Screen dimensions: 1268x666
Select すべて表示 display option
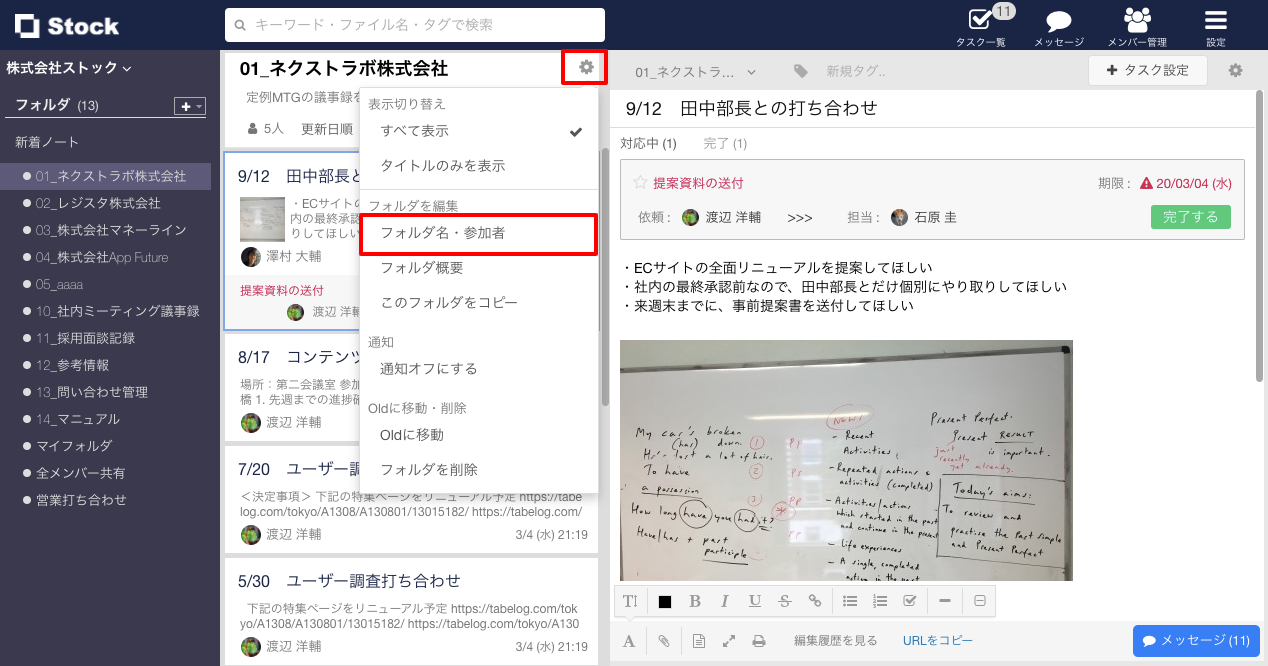415,131
